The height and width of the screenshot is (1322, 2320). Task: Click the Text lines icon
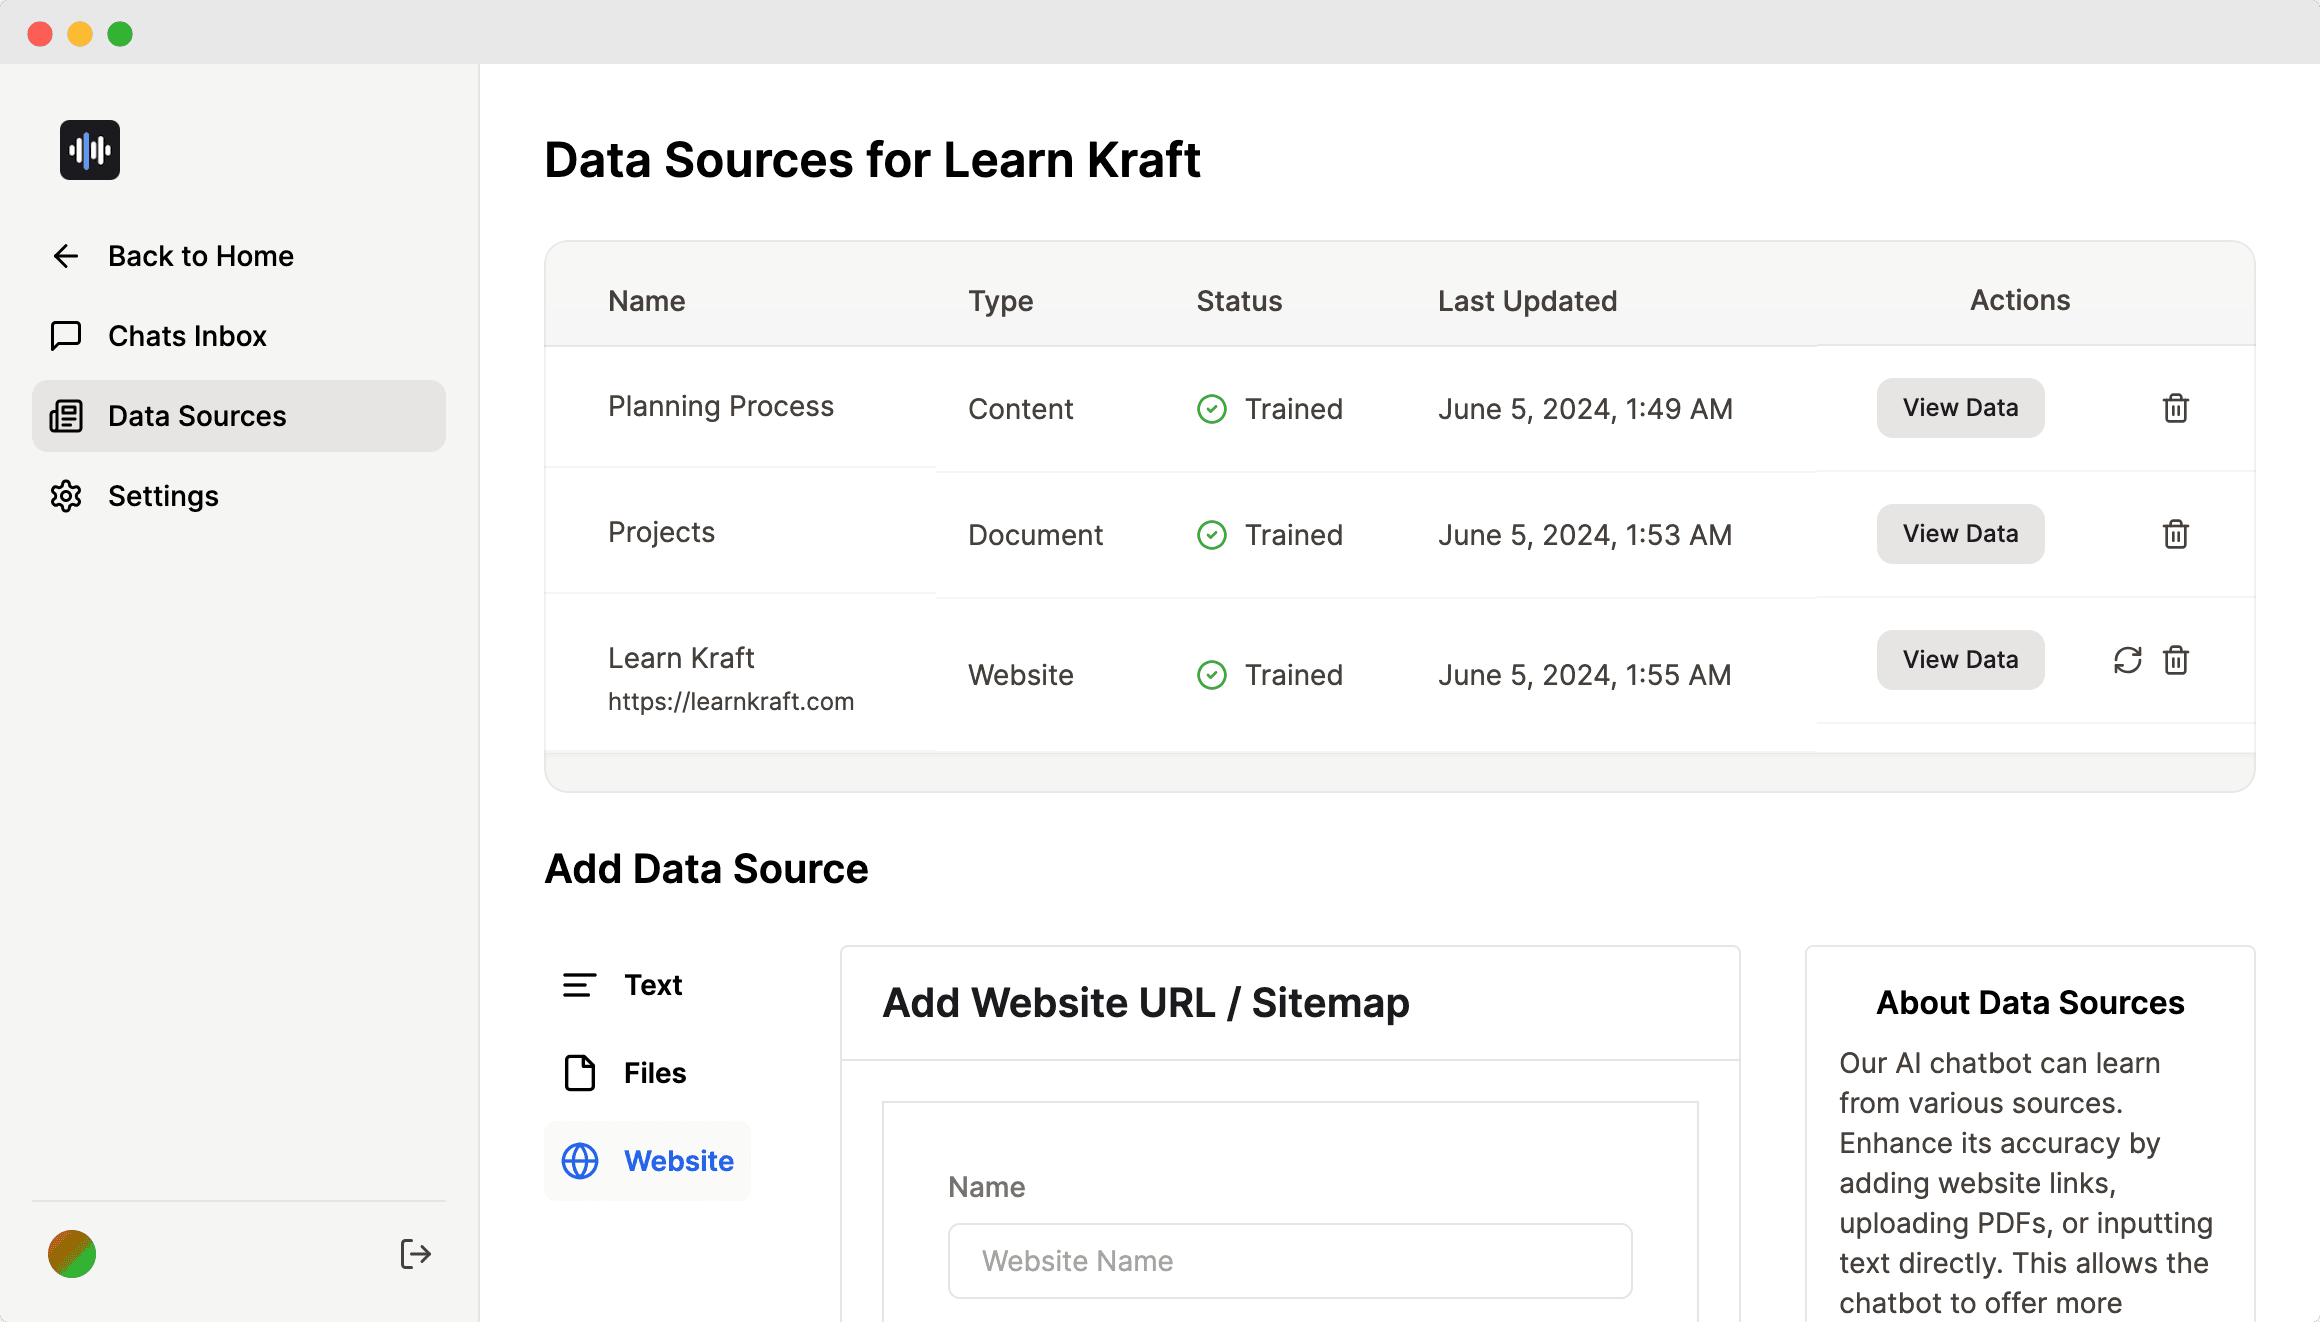[x=580, y=985]
